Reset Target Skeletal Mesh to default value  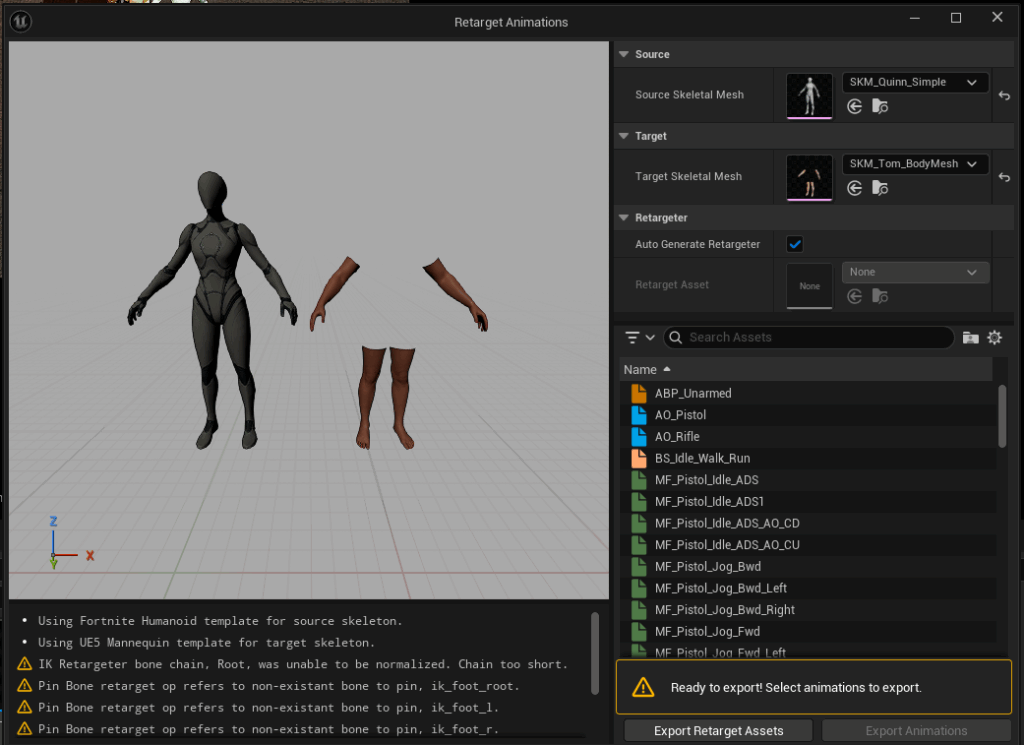tap(1004, 178)
